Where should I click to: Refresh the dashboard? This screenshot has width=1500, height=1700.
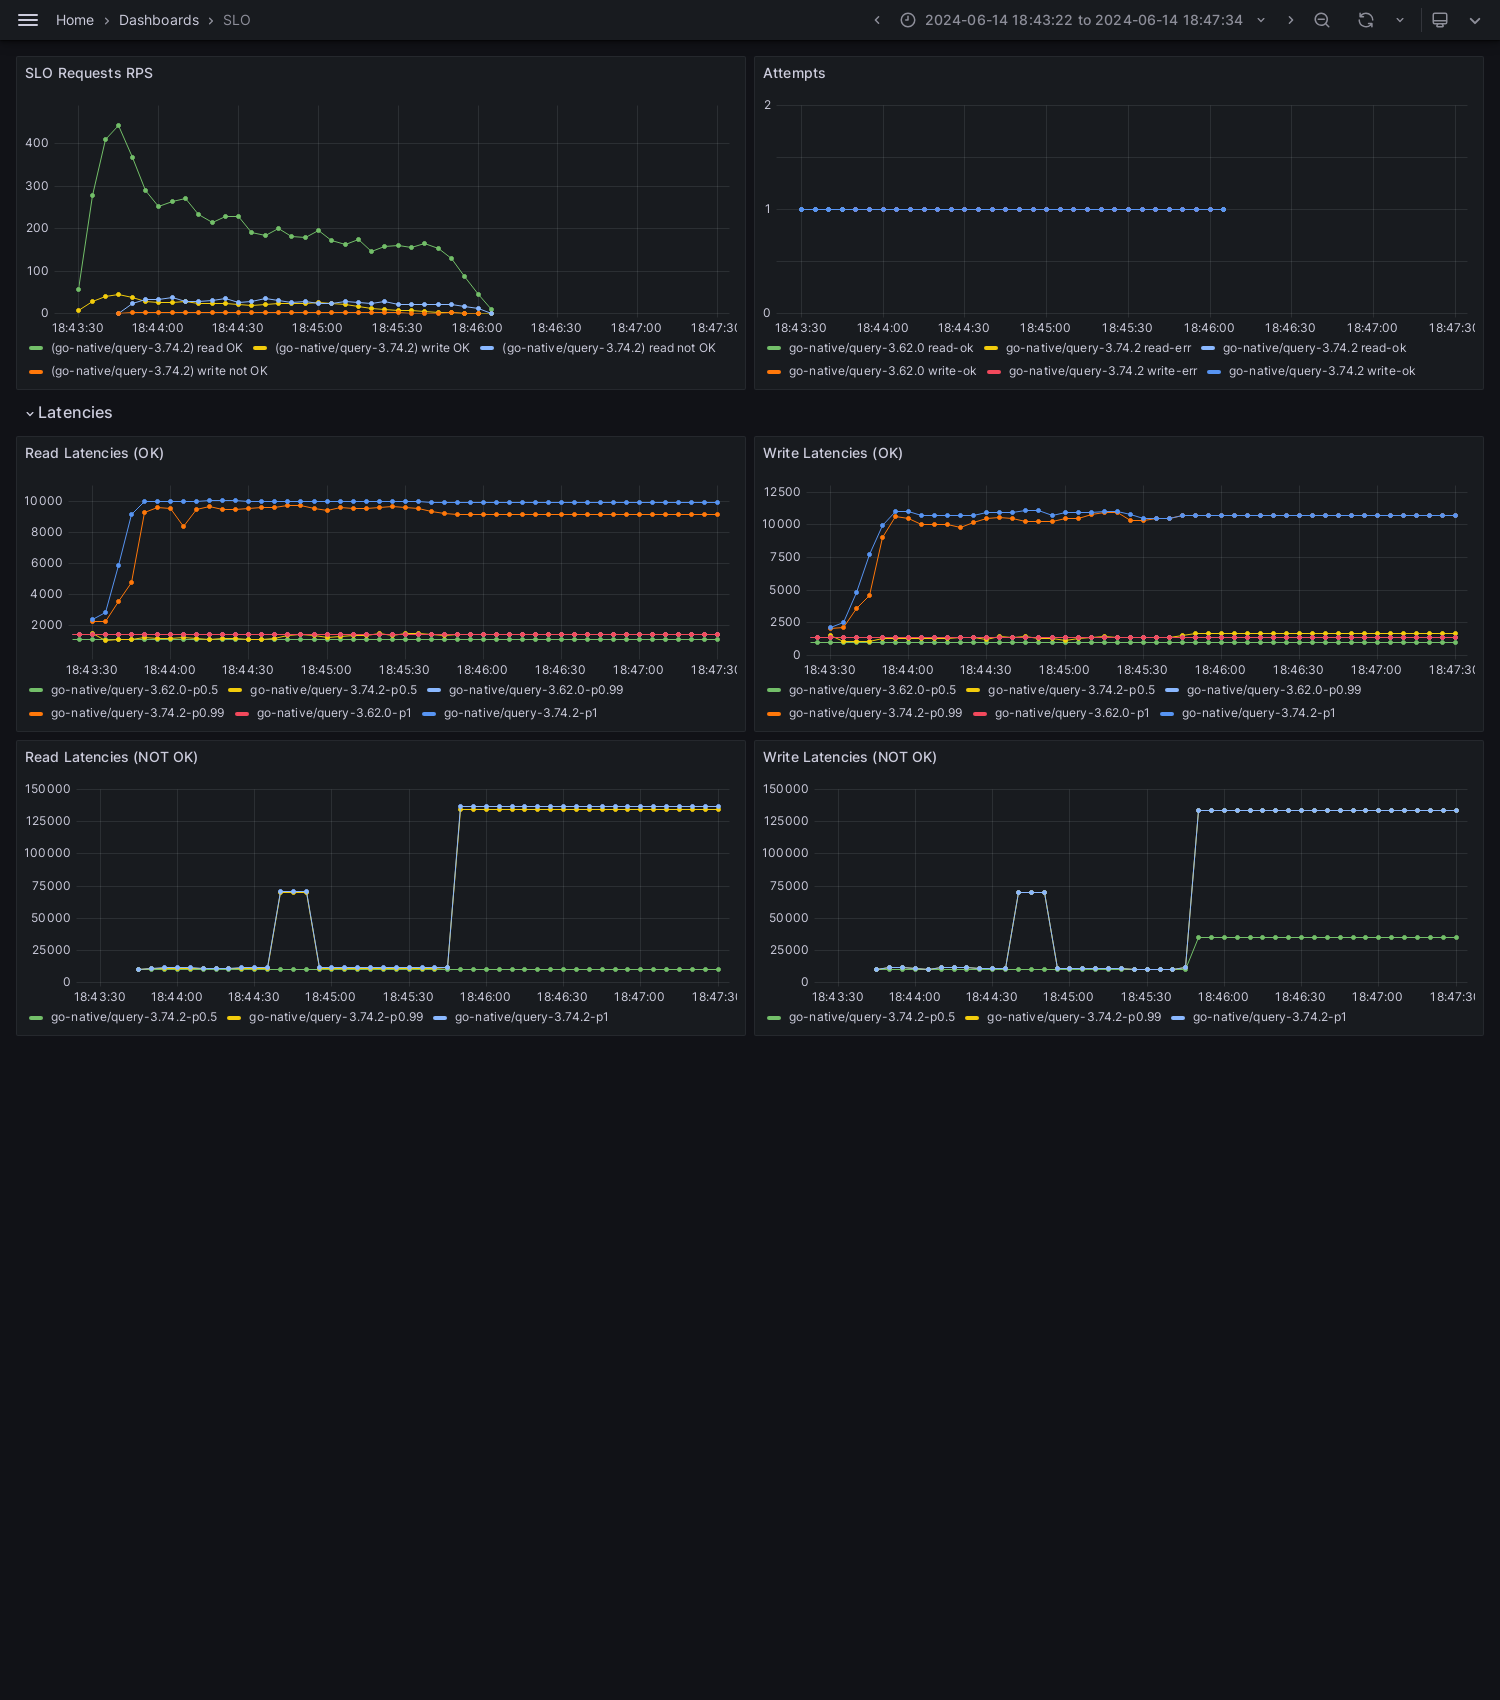click(1366, 20)
